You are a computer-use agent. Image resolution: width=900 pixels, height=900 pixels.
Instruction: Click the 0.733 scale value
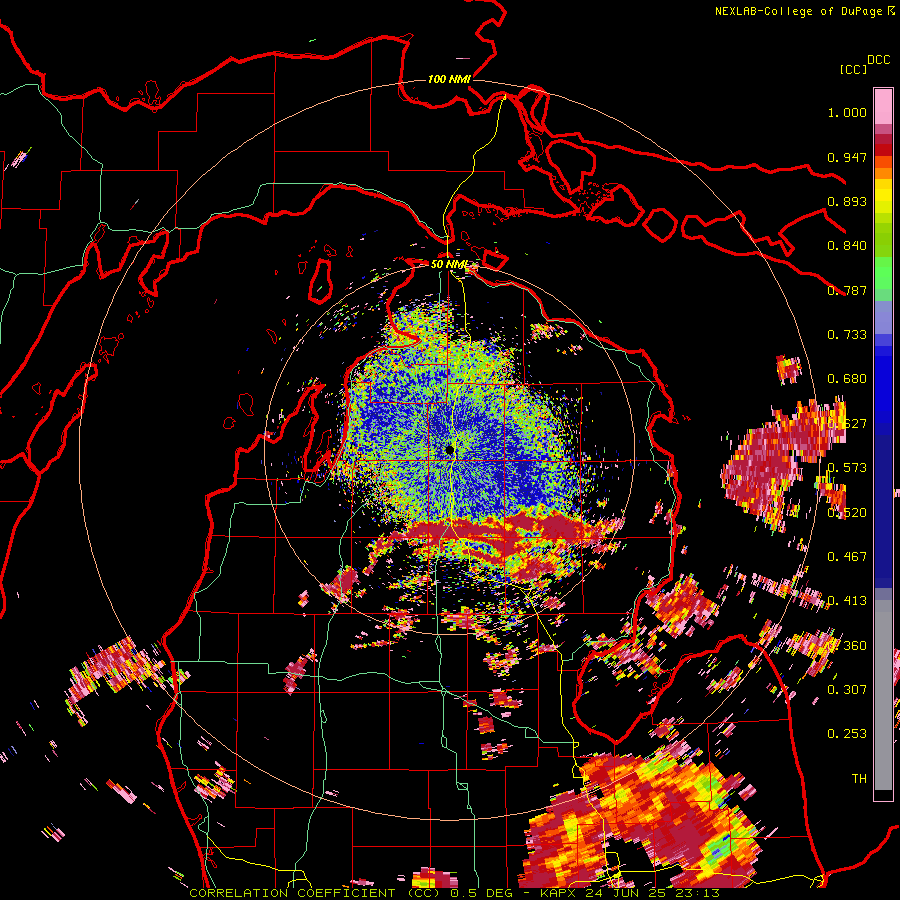[847, 335]
